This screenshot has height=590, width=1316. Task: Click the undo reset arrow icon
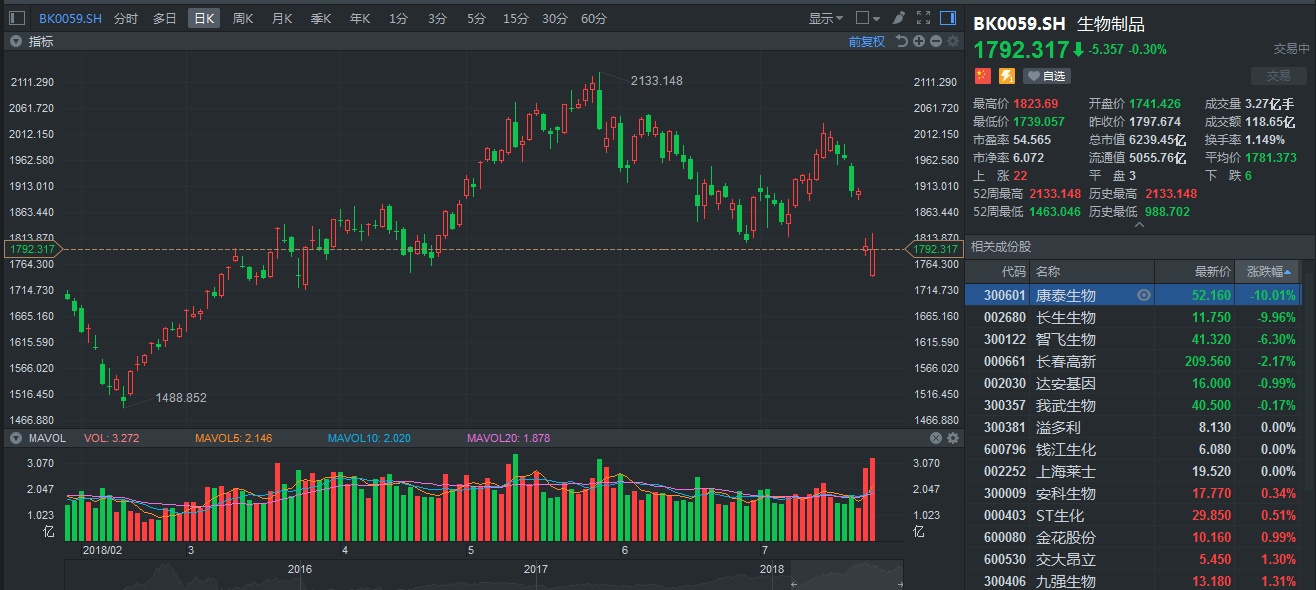[x=901, y=41]
